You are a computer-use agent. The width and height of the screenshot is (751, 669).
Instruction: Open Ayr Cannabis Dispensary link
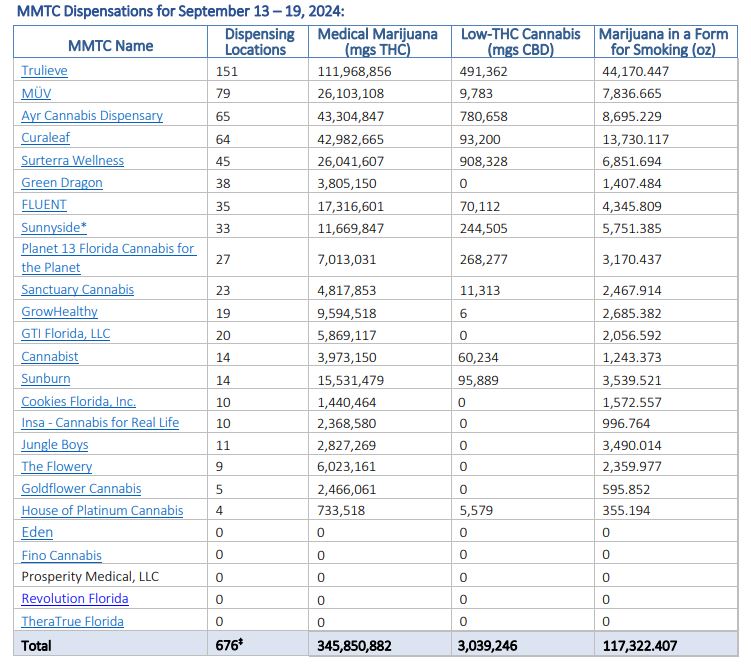click(x=92, y=115)
